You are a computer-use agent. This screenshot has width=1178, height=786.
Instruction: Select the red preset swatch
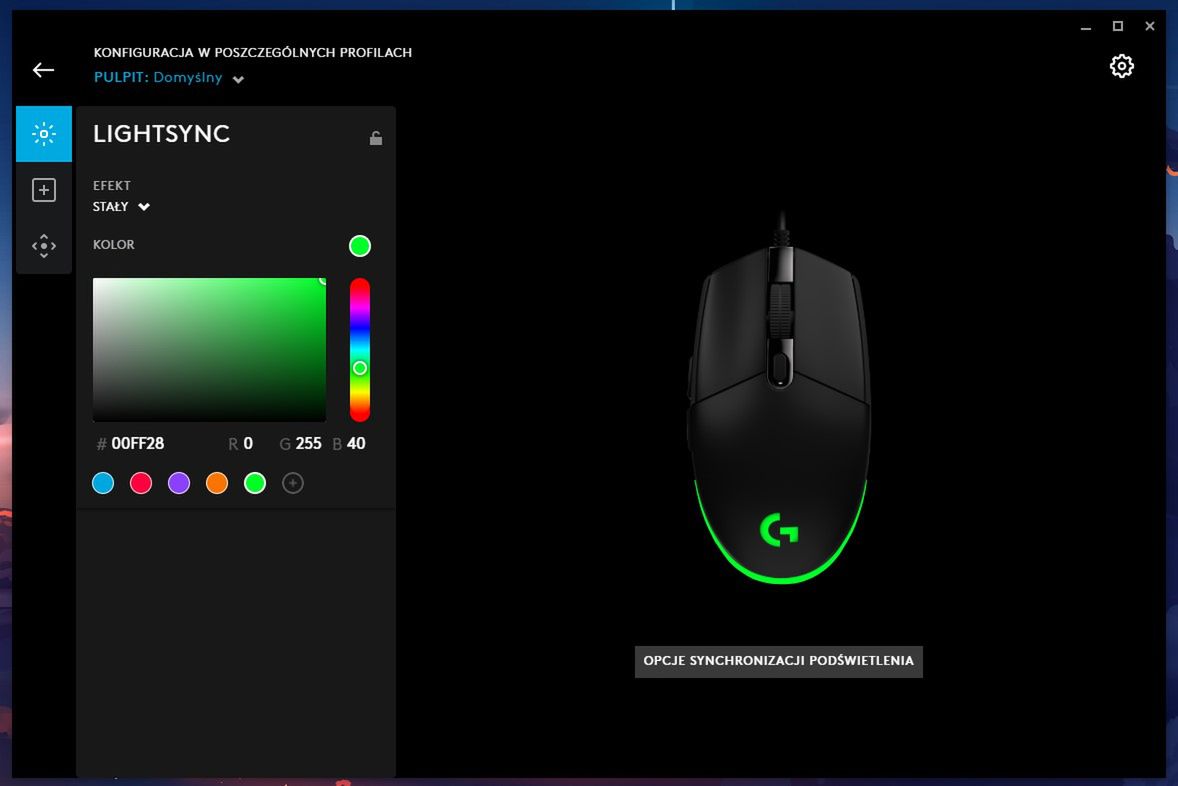pos(140,483)
